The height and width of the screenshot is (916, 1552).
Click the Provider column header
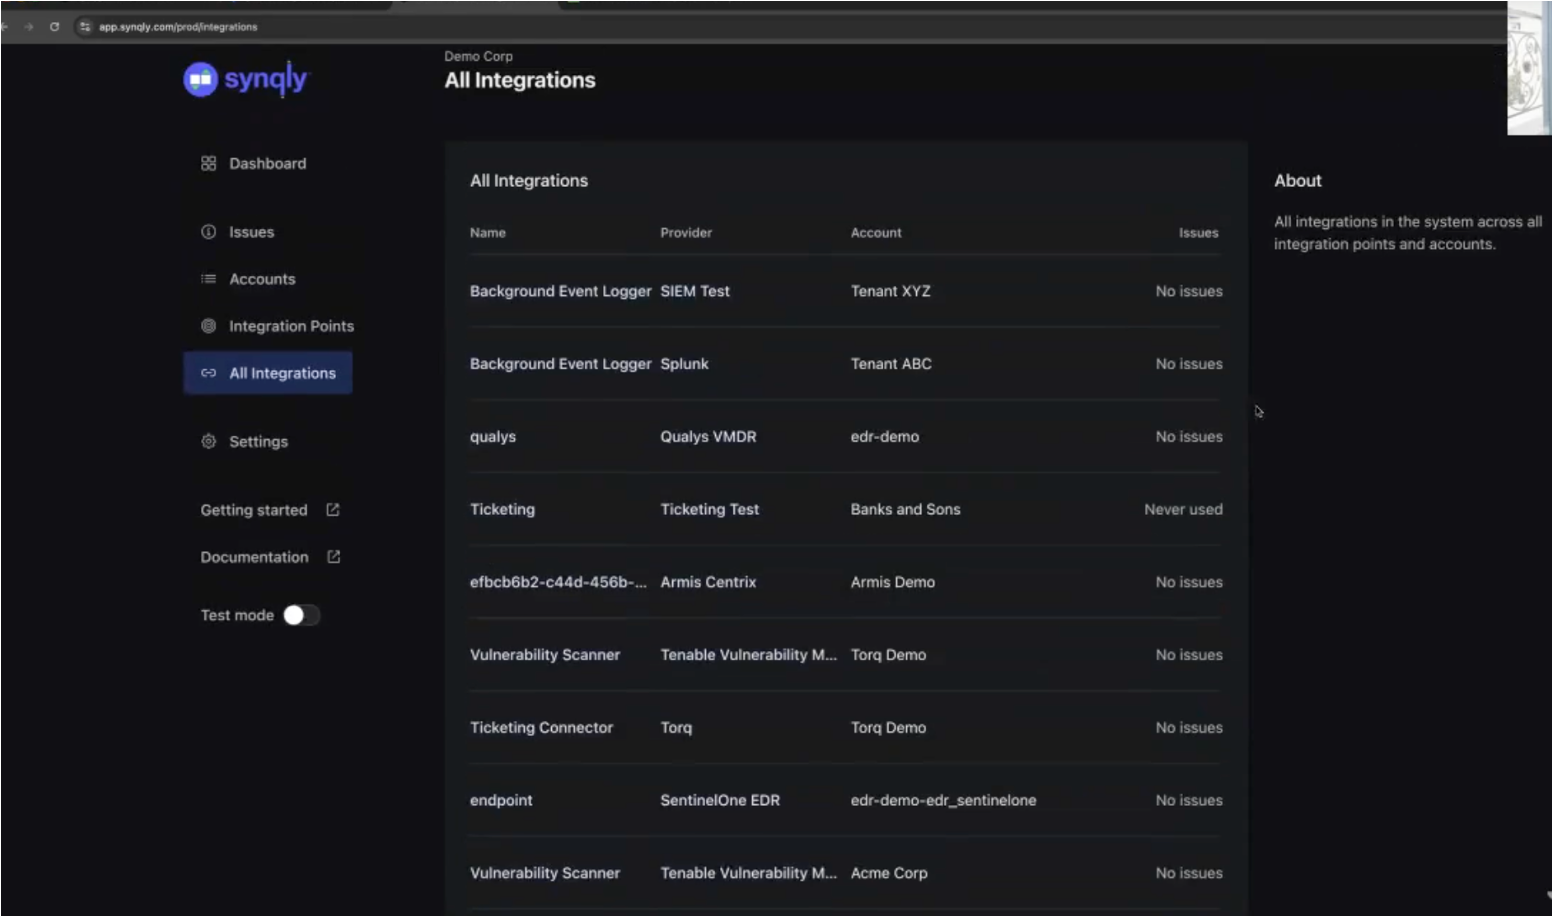pyautogui.click(x=686, y=233)
